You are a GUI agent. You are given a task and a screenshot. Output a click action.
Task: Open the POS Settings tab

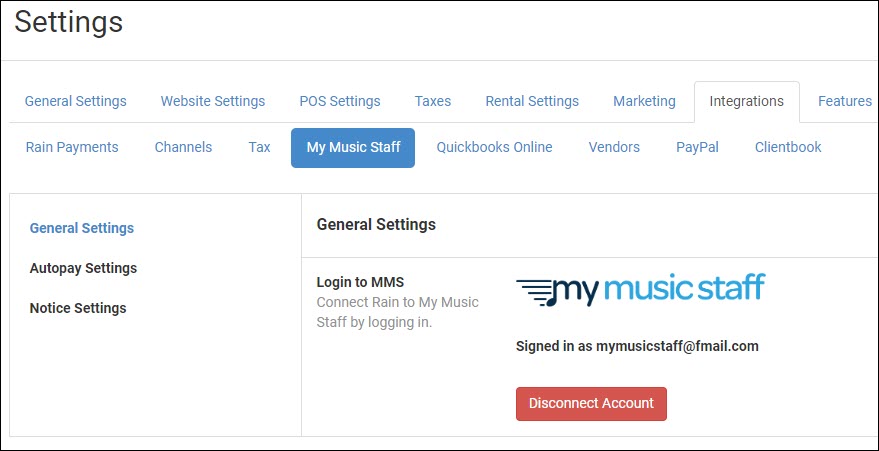tap(340, 101)
